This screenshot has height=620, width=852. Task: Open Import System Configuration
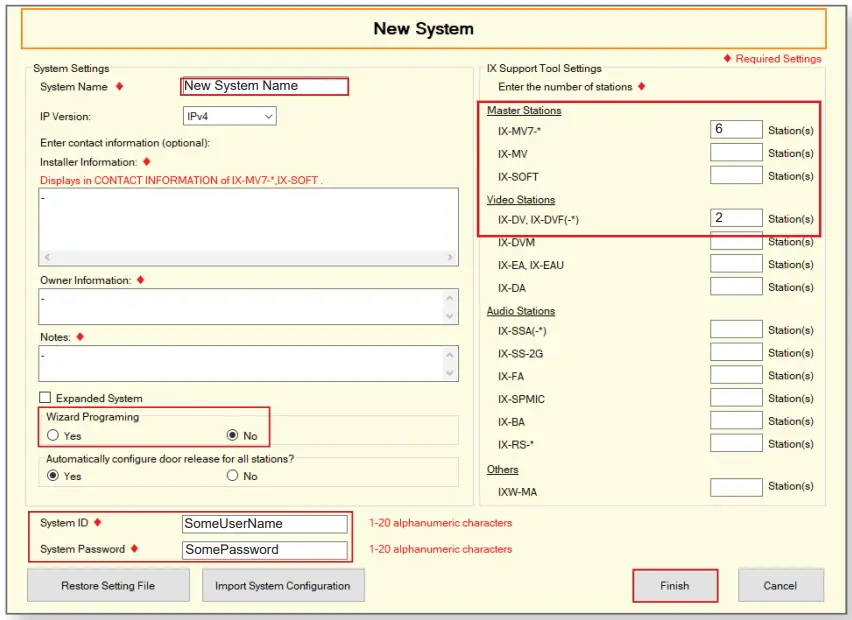pyautogui.click(x=283, y=585)
